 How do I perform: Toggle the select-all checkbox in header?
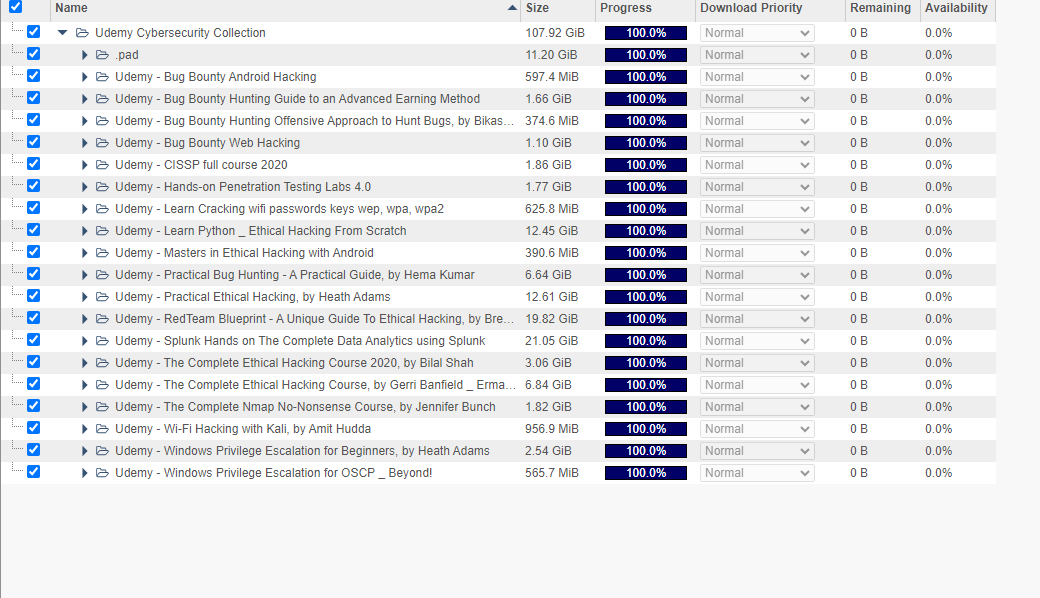coord(15,7)
